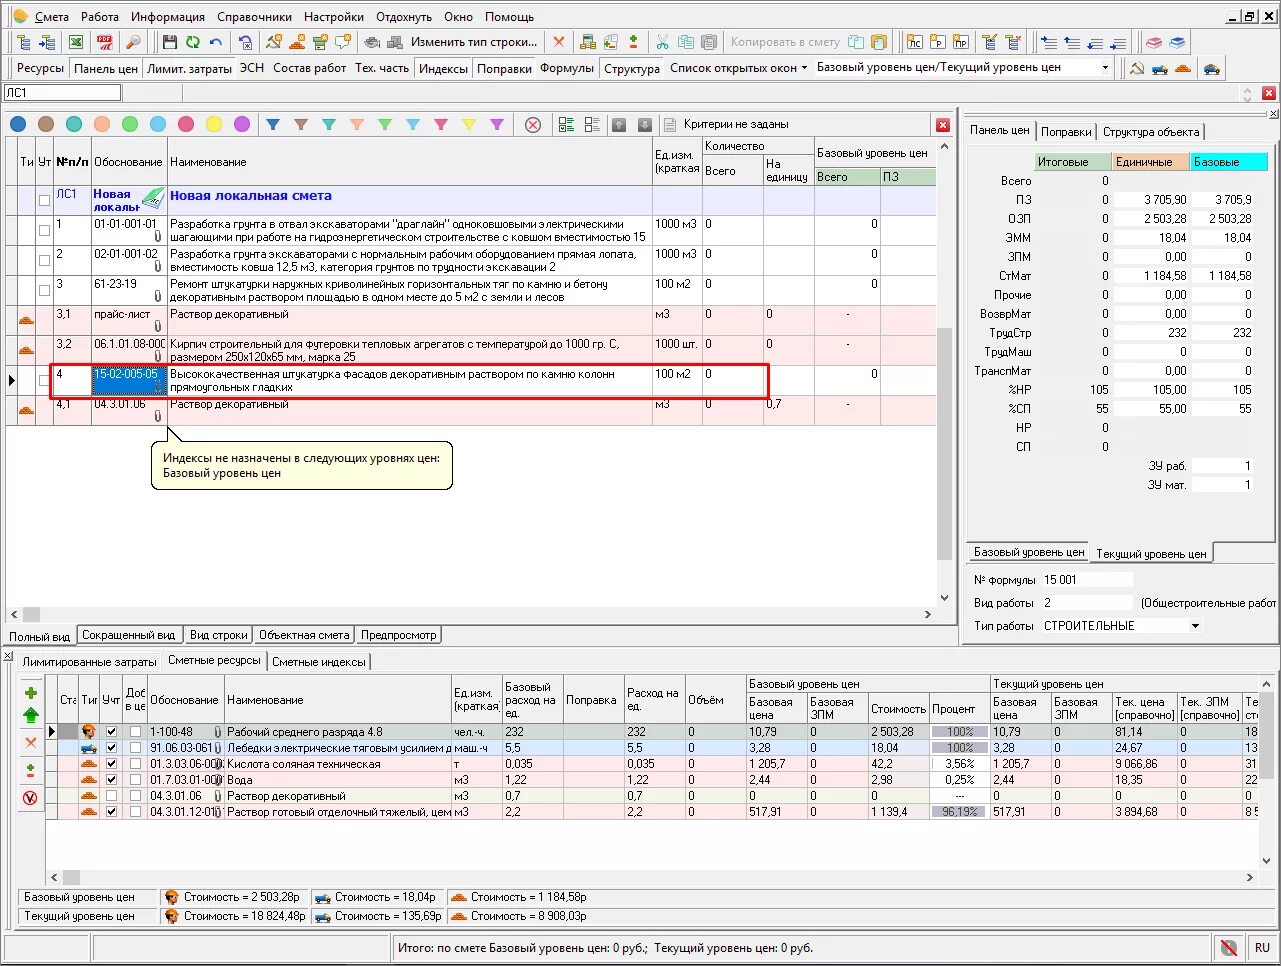Open Тип работы СТРОИТЕЛЬНЫЕ dropdown
The height and width of the screenshot is (966, 1281).
point(1194,626)
